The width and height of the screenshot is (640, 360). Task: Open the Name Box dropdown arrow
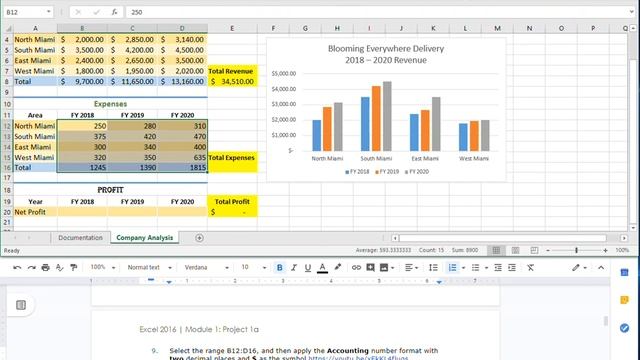pyautogui.click(x=49, y=12)
